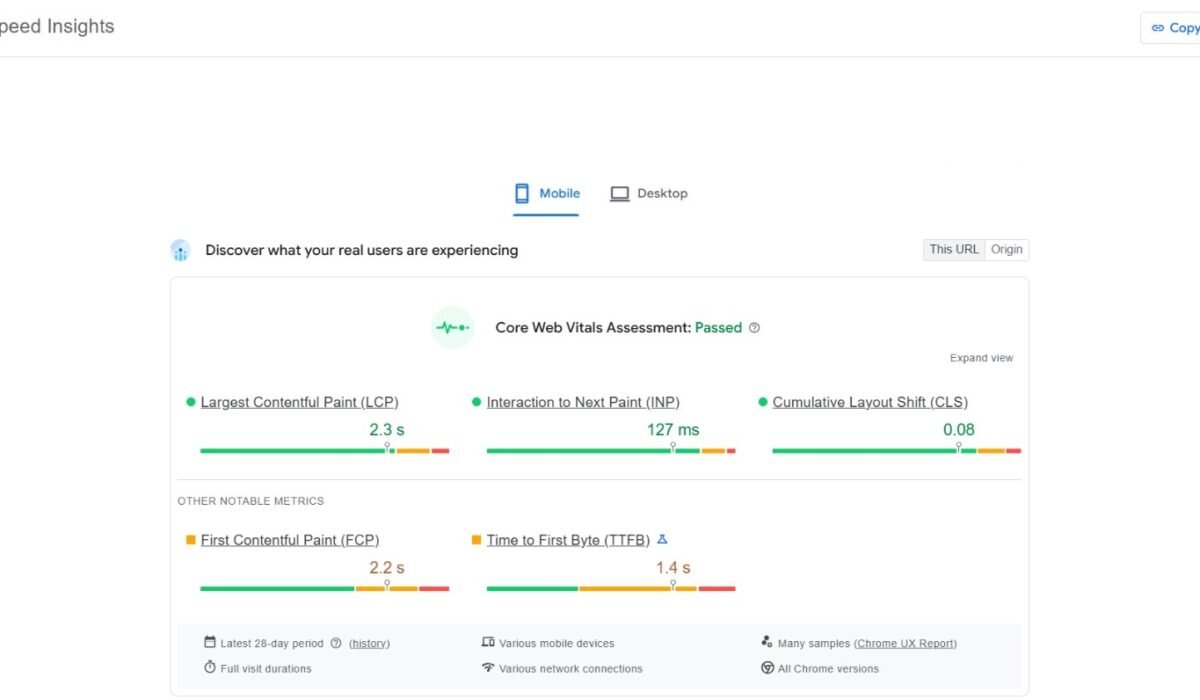The width and height of the screenshot is (1200, 700).
Task: Select the Origin toggle
Action: coord(1007,249)
